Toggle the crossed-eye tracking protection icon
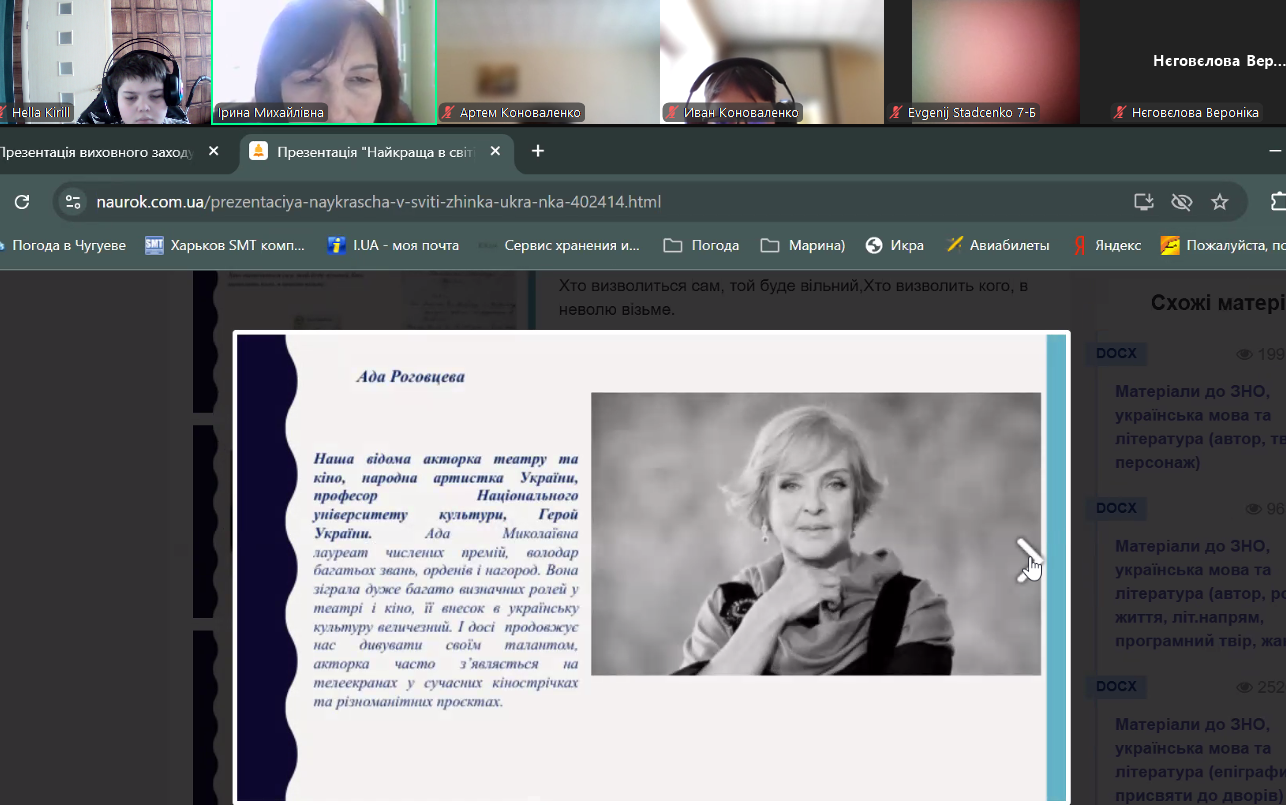The image size is (1286, 805). point(1181,202)
